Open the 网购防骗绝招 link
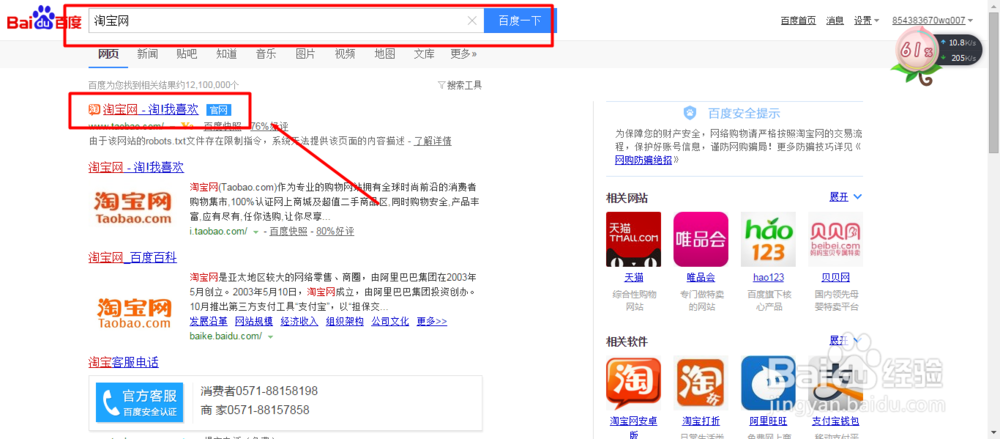Screen dimensions: 1000x439 643,160
